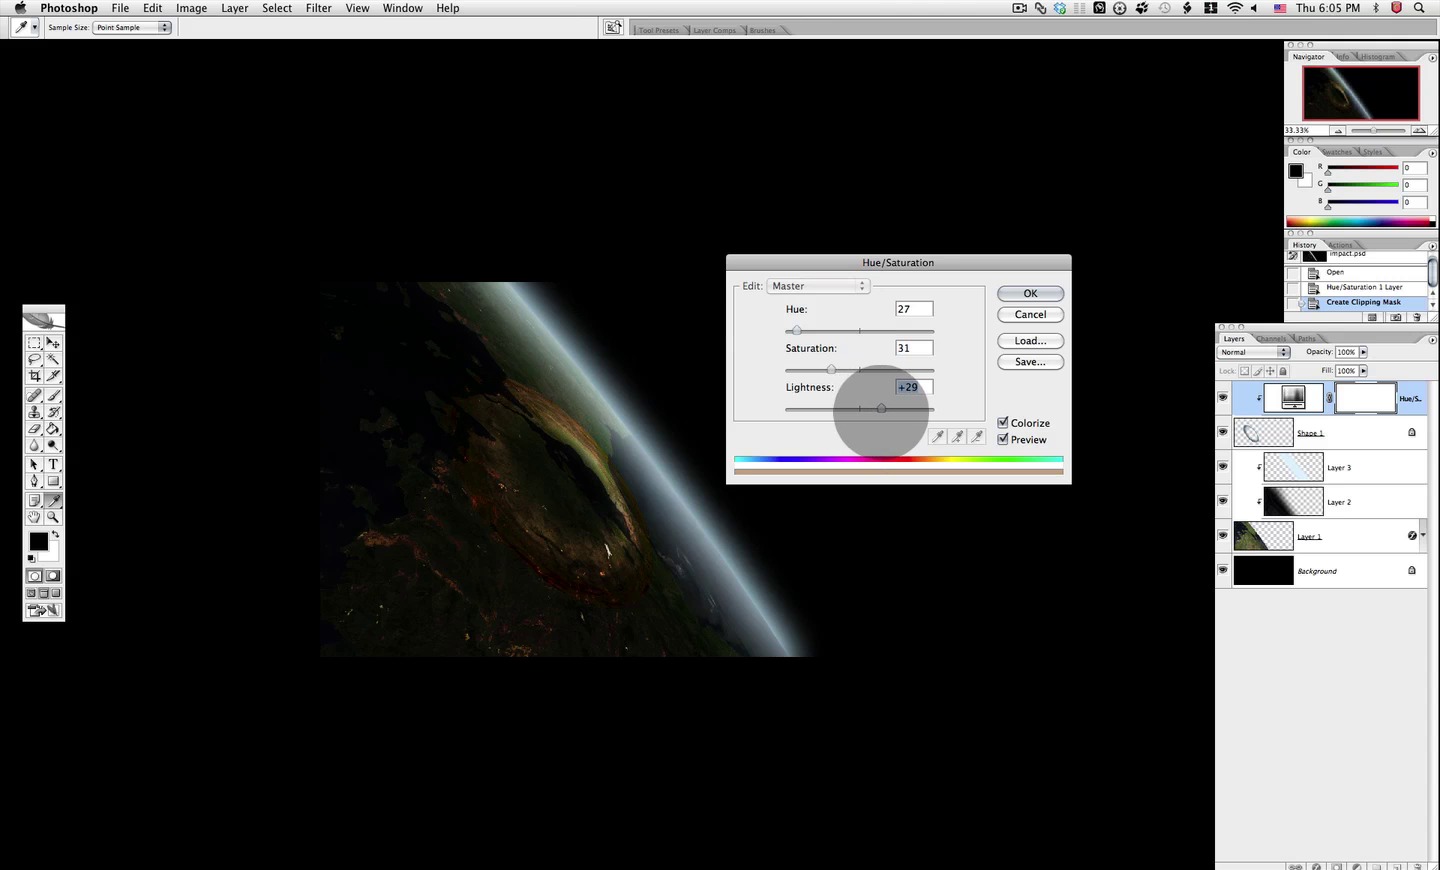Open the Navigator panel options menu
This screenshot has height=870, width=1440.
click(1432, 57)
